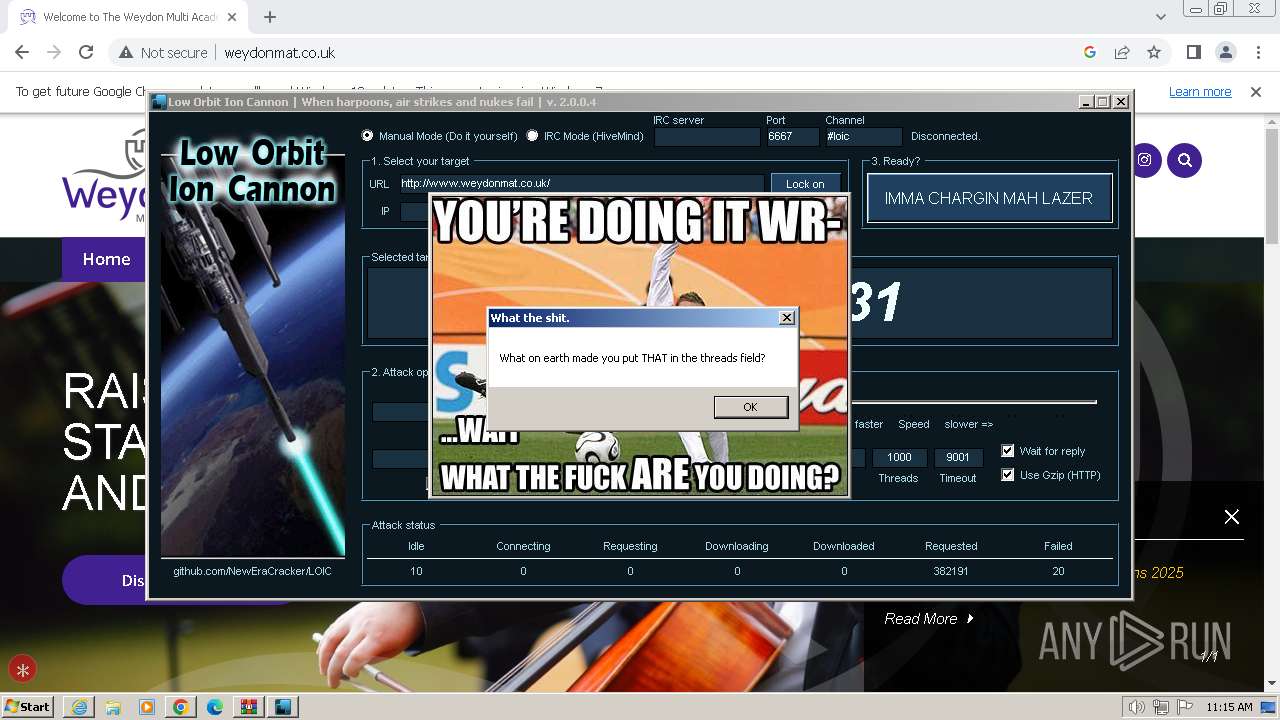Go back using Chrome's back arrow

[x=22, y=52]
